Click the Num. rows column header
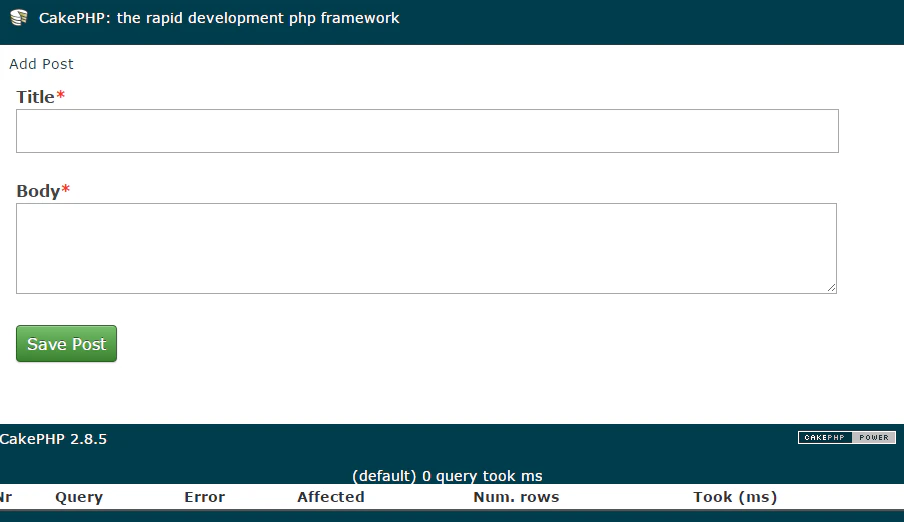Viewport: 904px width, 522px height. coord(517,497)
